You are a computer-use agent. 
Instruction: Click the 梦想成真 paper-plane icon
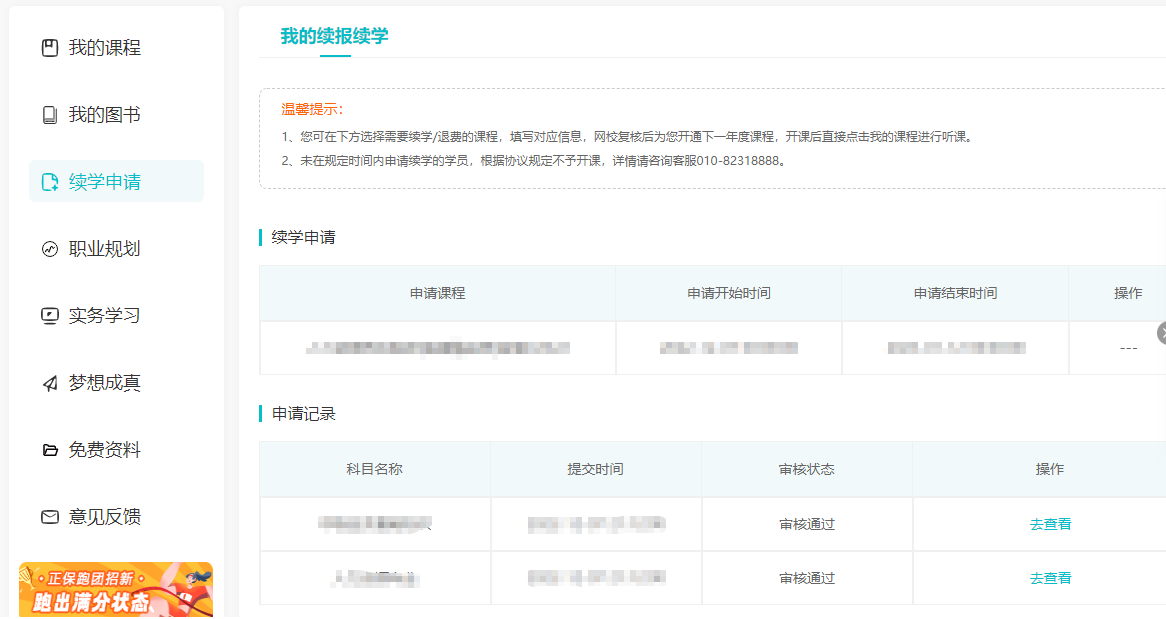49,382
